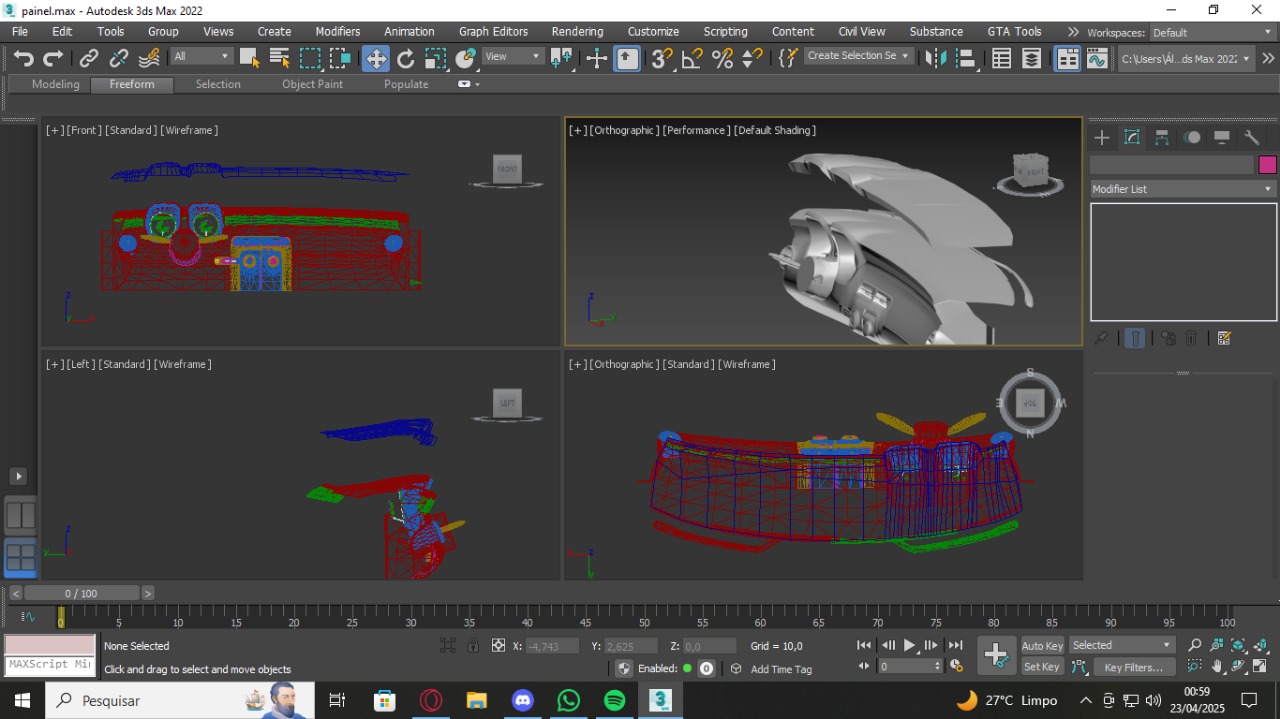Open the Create command panel tab

[x=1102, y=138]
